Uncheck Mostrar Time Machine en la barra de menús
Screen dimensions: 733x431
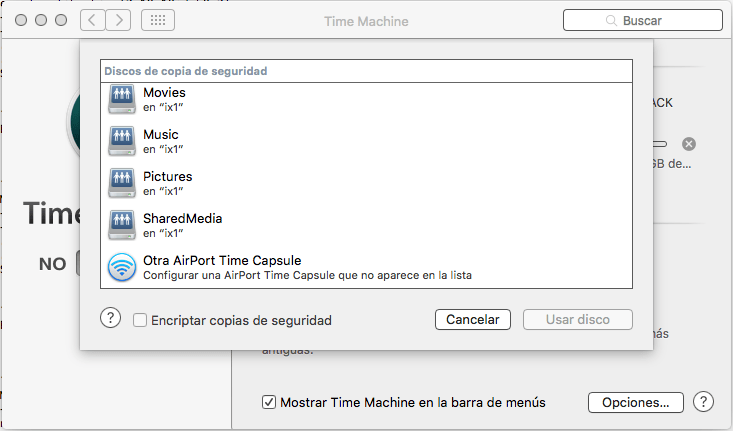(x=269, y=403)
